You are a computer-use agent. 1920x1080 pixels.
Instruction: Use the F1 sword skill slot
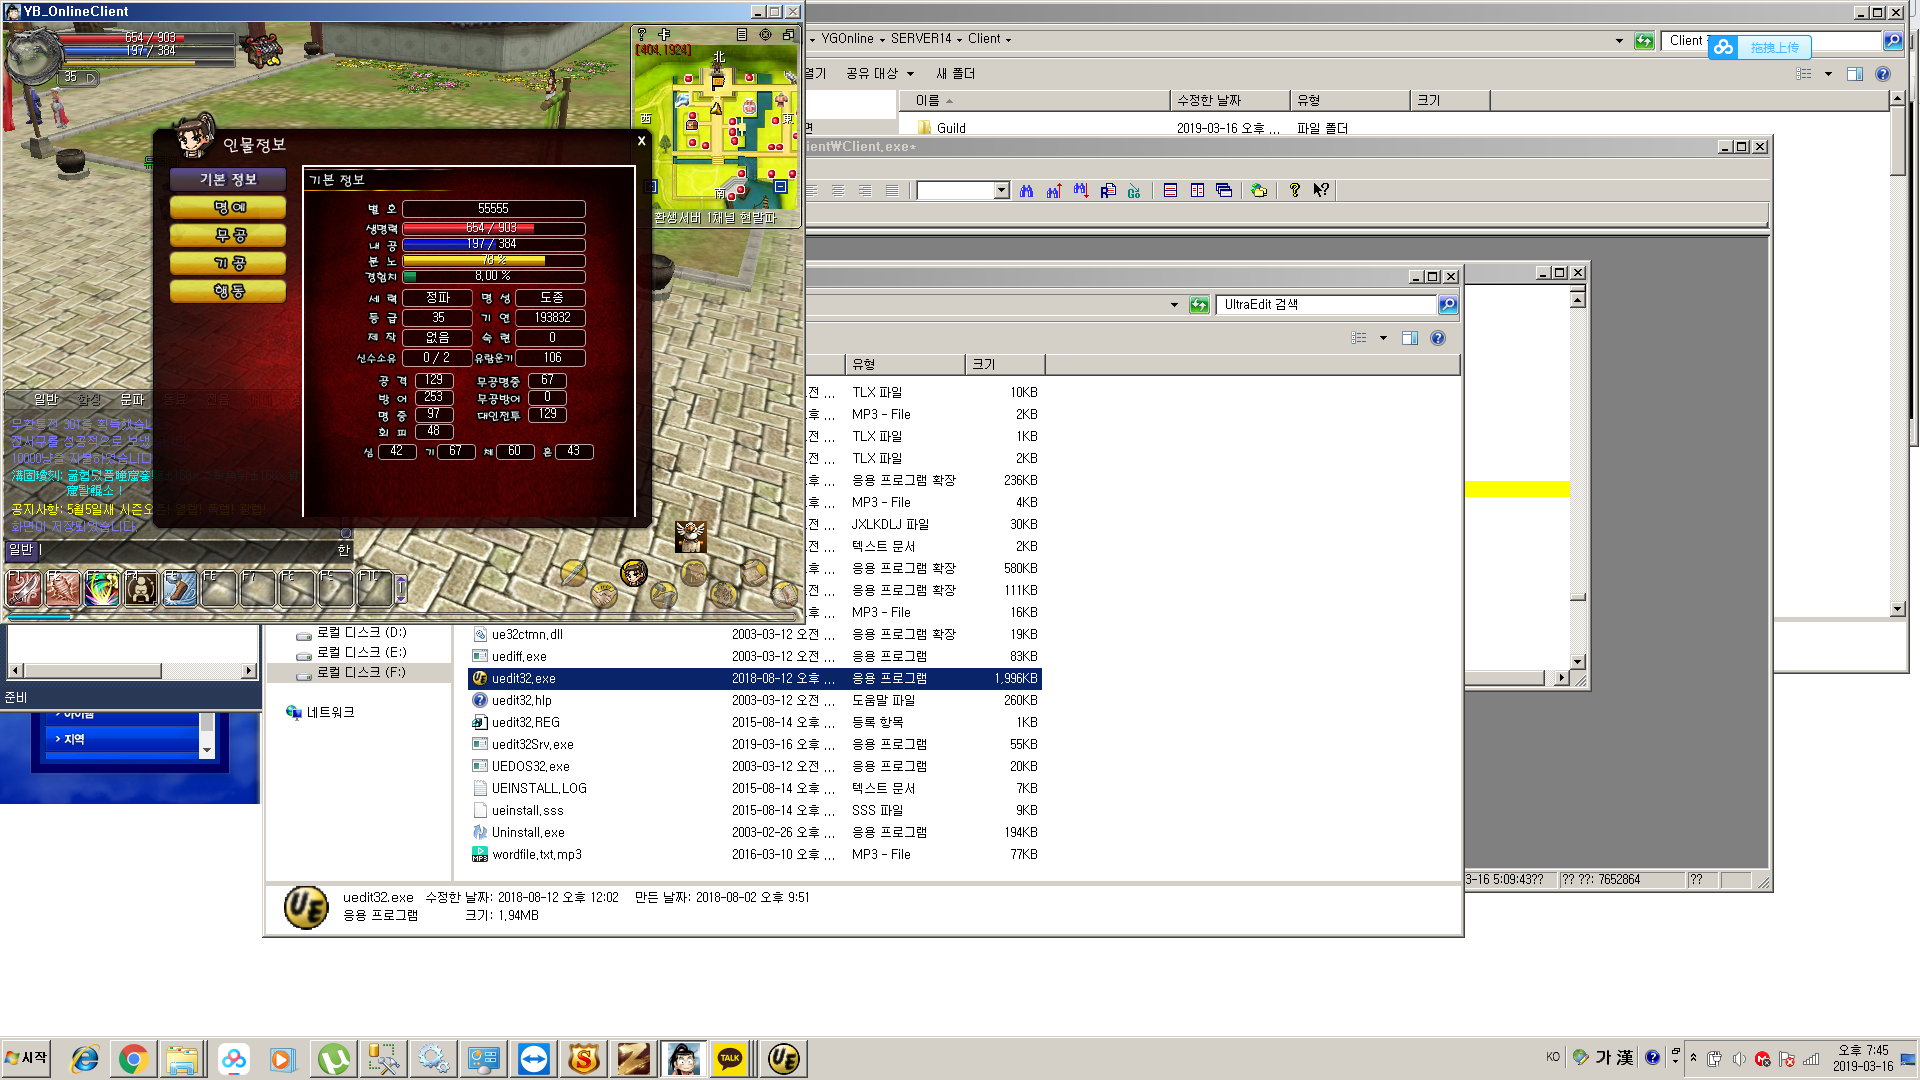click(x=23, y=588)
